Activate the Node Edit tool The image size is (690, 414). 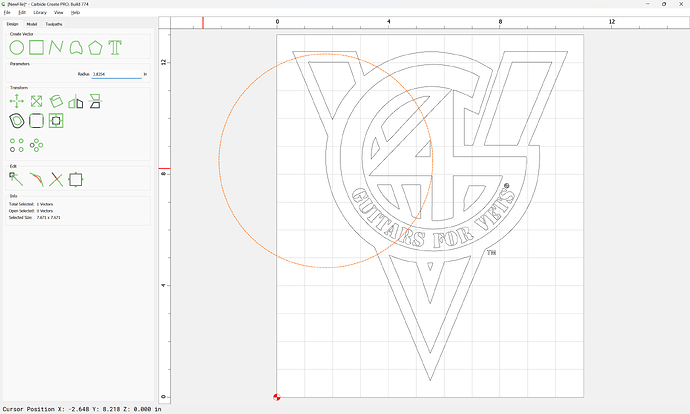pyautogui.click(x=16, y=179)
